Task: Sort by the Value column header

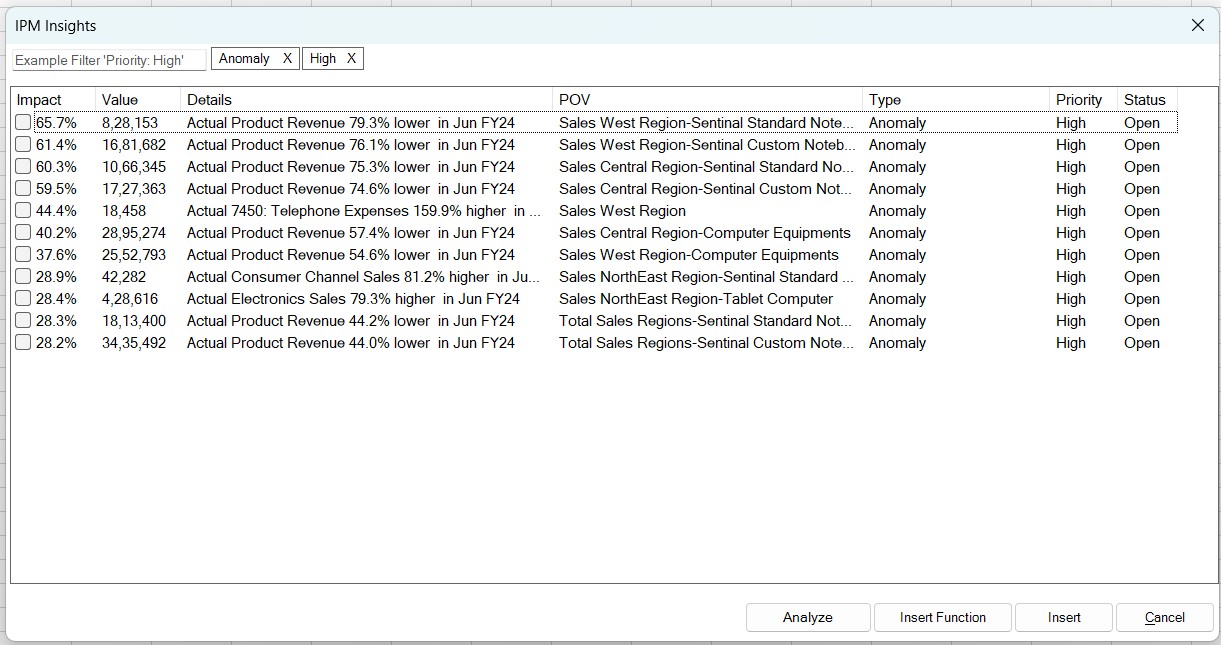Action: [138, 100]
